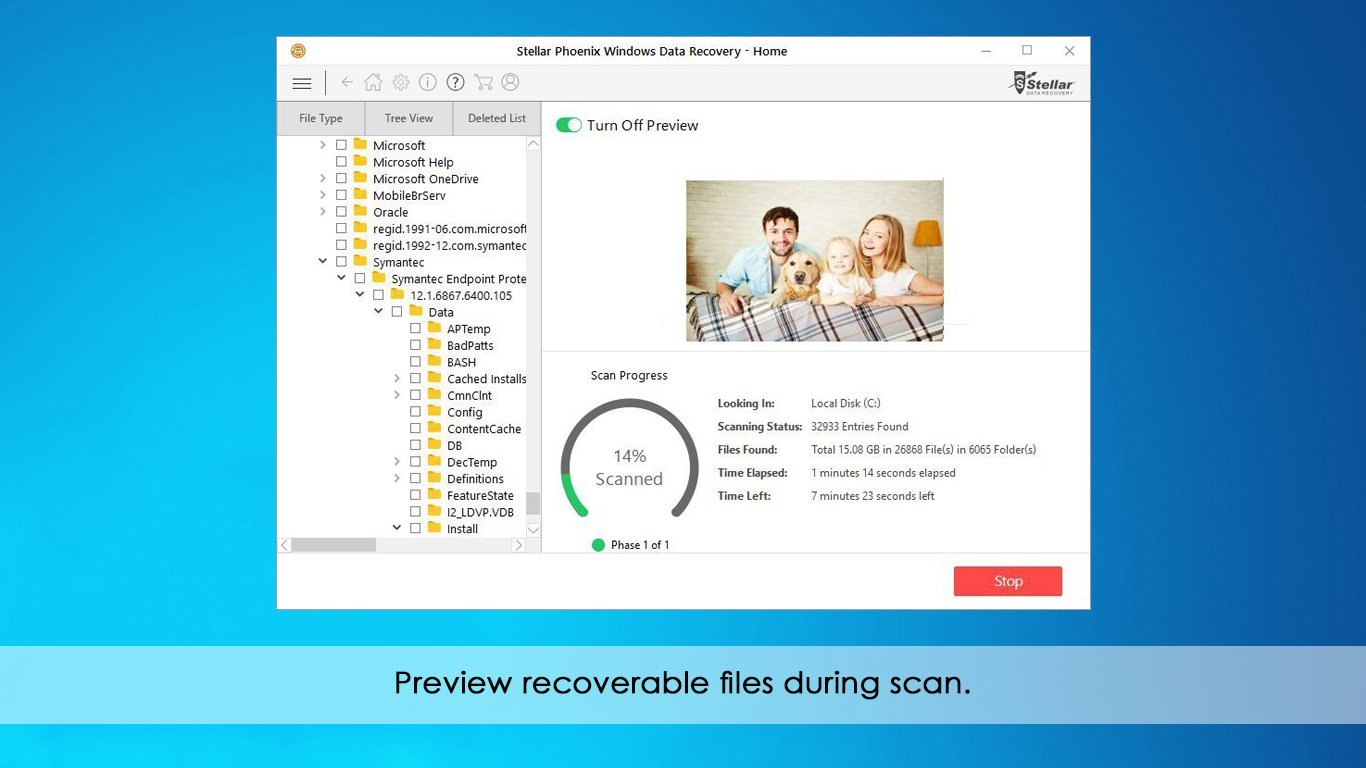Viewport: 1366px width, 768px height.
Task: Show the information icon
Action: coord(427,82)
